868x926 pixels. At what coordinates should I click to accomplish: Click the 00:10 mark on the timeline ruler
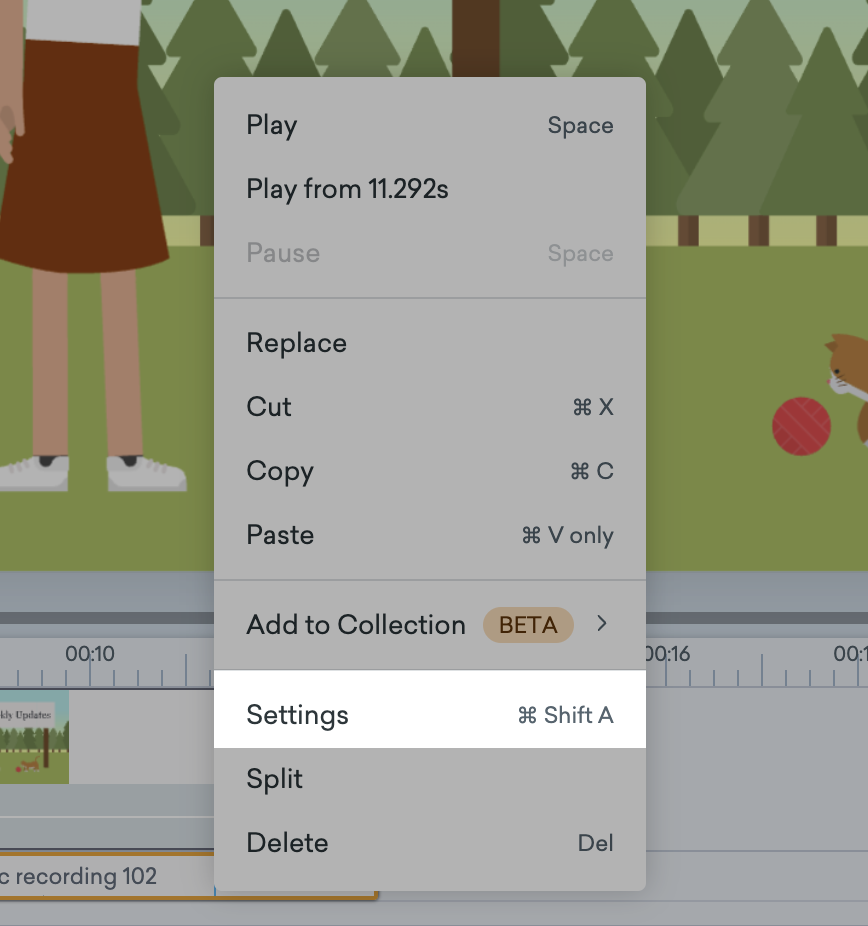(x=92, y=653)
